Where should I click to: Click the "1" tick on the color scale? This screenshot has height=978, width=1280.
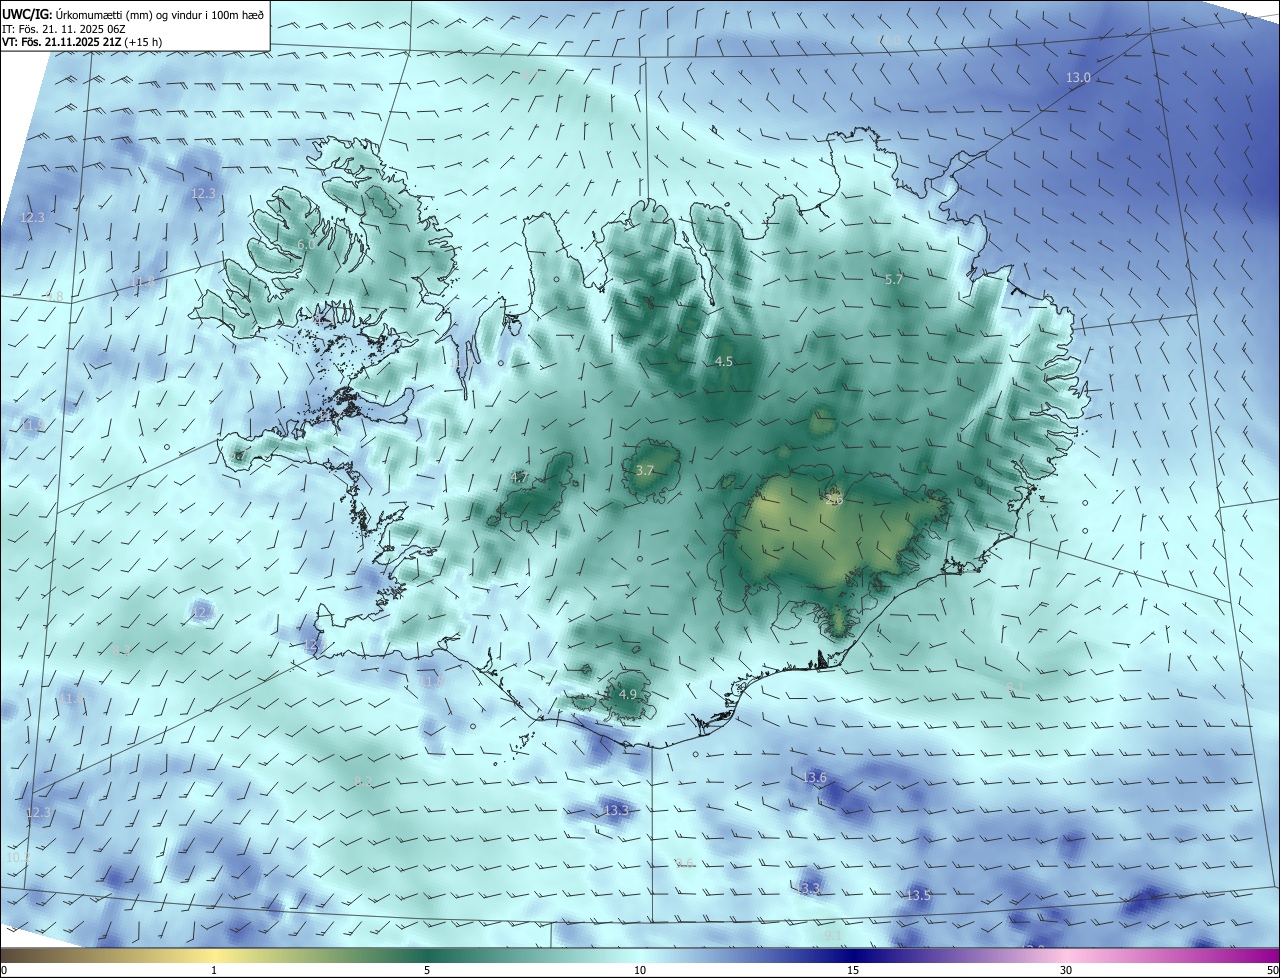pyautogui.click(x=214, y=970)
